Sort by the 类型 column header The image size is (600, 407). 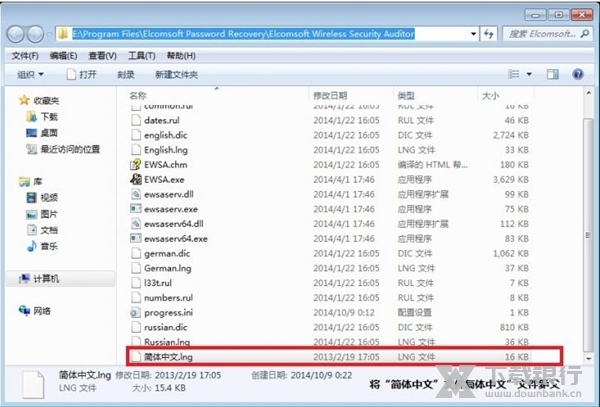(x=406, y=95)
